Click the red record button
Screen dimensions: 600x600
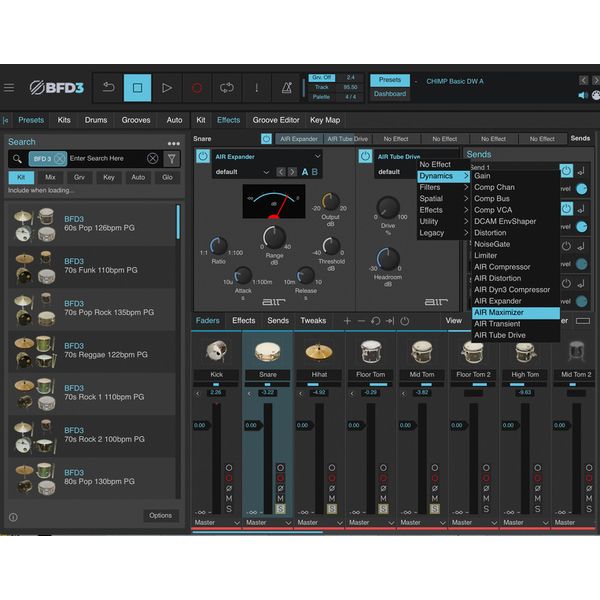[197, 88]
